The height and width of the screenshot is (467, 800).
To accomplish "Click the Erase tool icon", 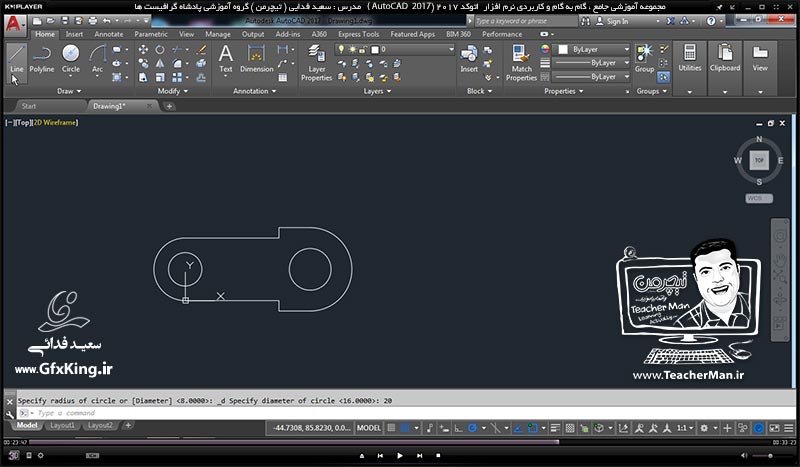I will (202, 50).
